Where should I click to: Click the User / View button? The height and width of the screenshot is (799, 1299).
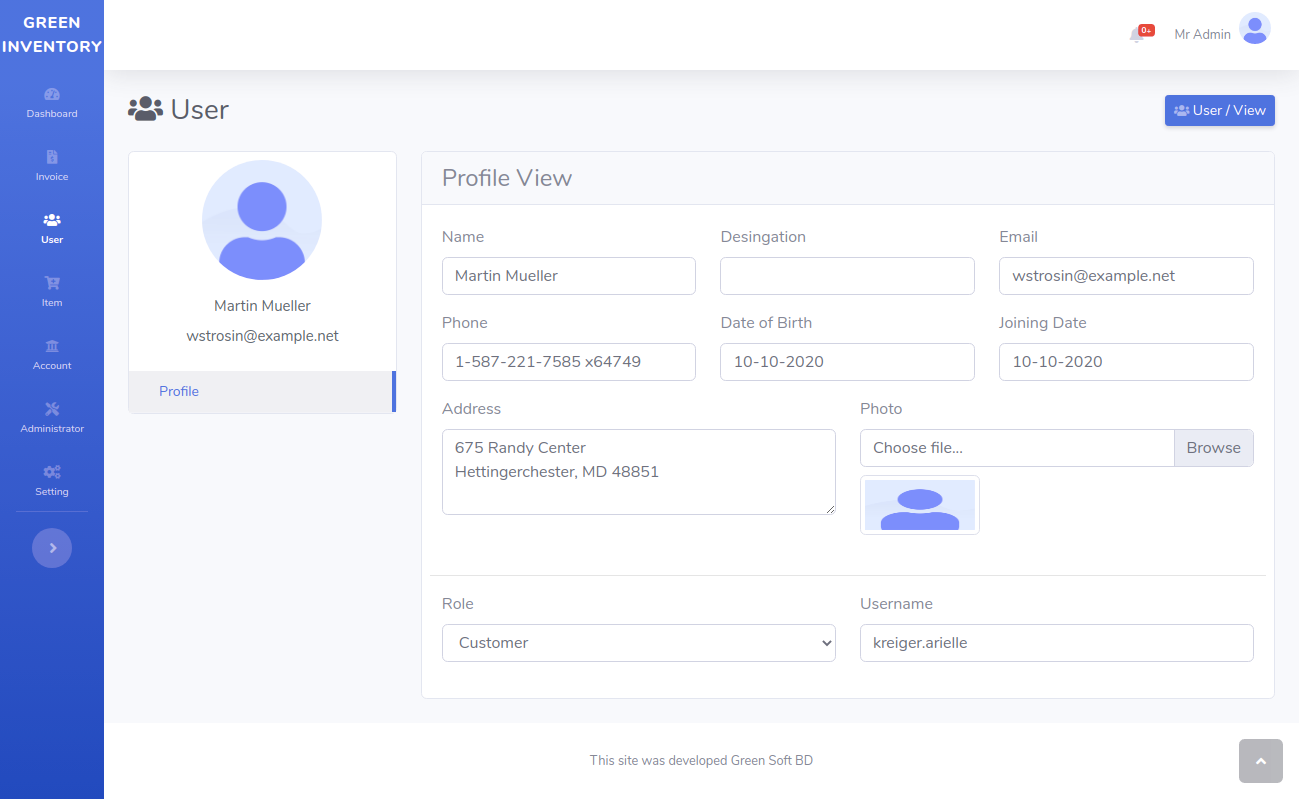click(x=1219, y=111)
